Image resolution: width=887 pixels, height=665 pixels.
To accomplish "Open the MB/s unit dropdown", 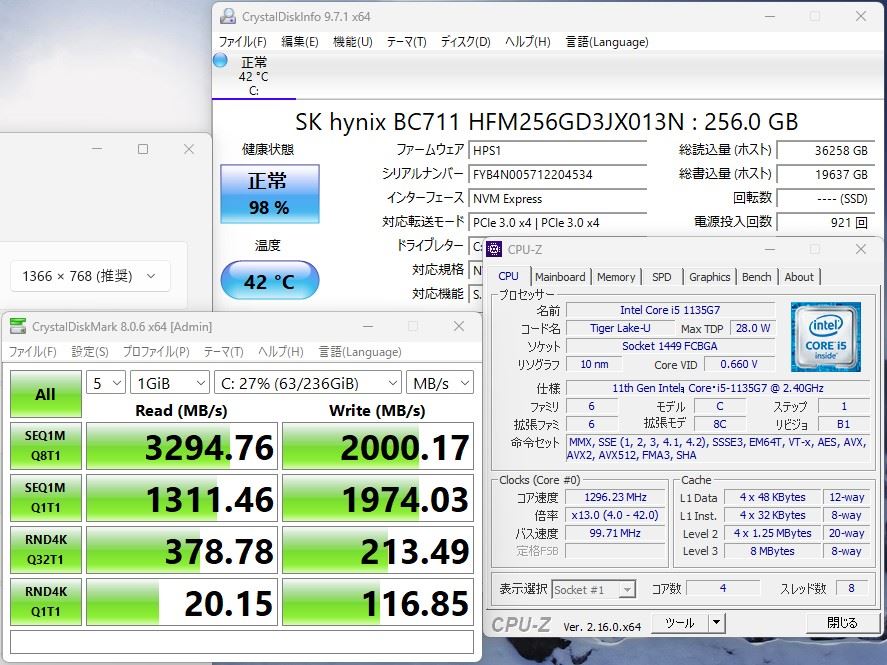I will tap(440, 383).
